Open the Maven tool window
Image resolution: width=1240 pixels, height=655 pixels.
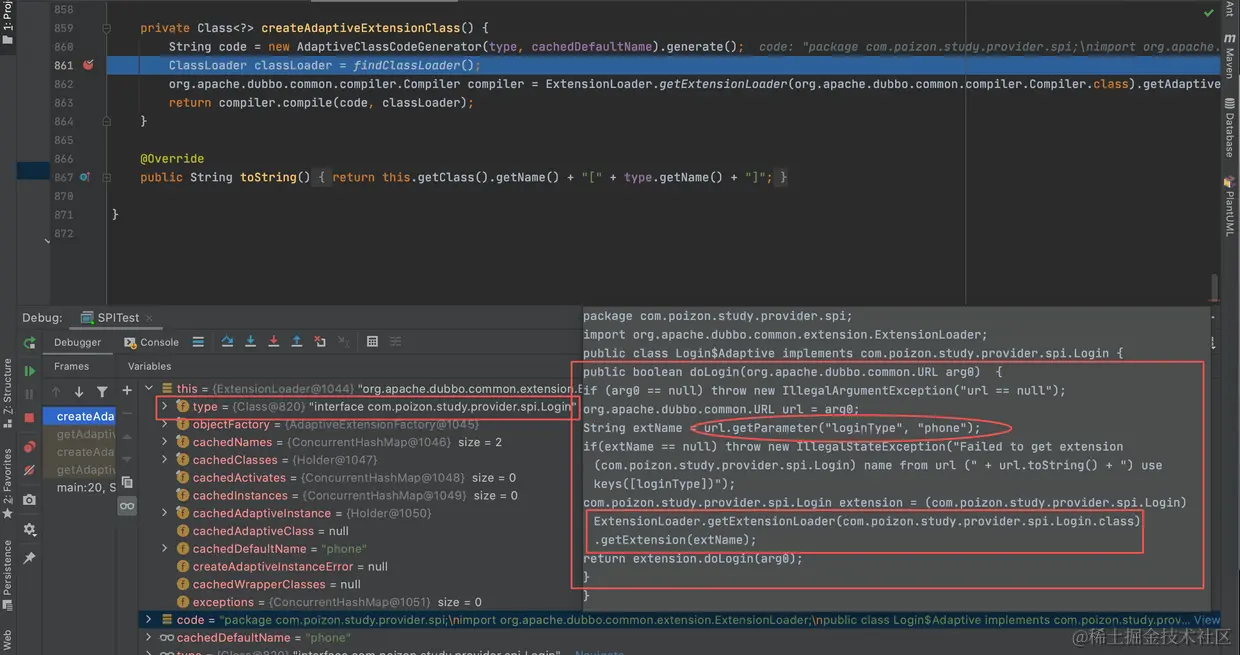click(x=1229, y=57)
